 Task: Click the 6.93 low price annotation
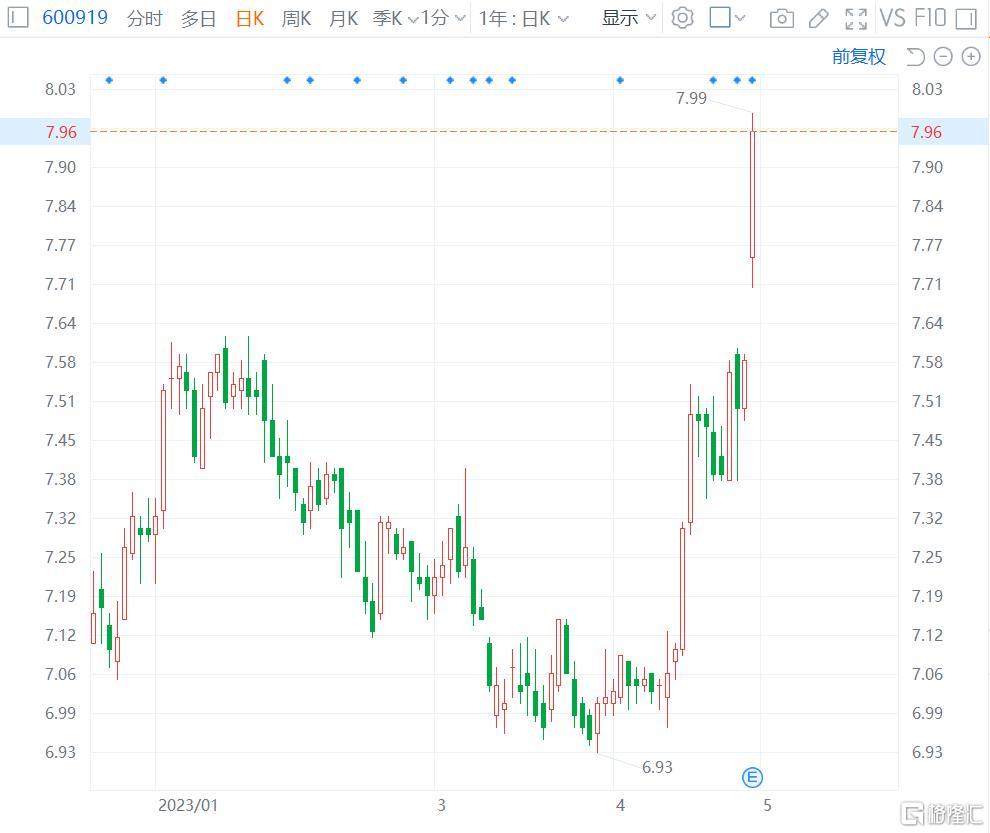657,767
